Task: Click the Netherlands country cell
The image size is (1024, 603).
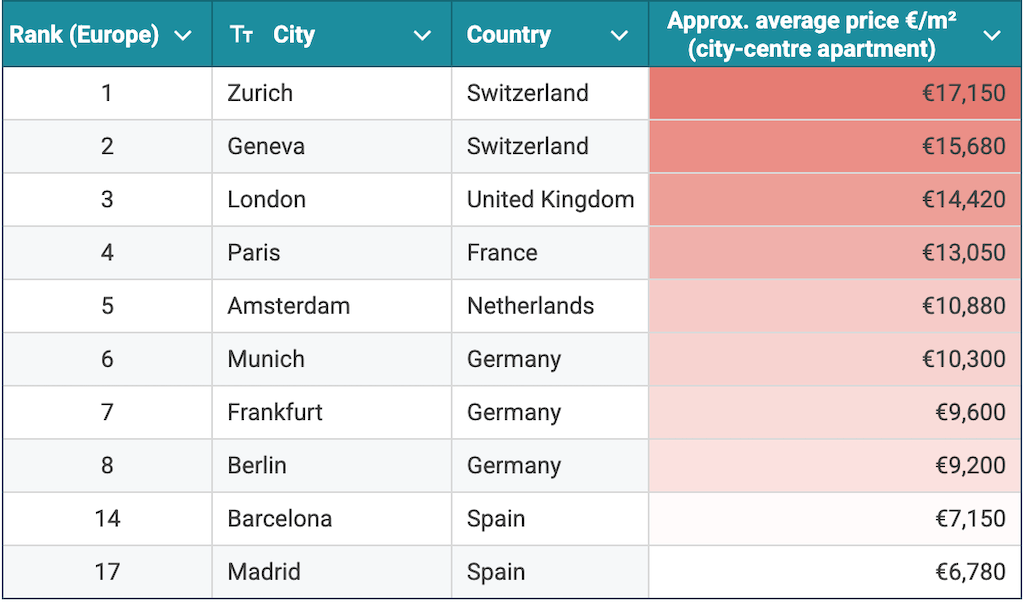Action: pyautogui.click(x=530, y=305)
